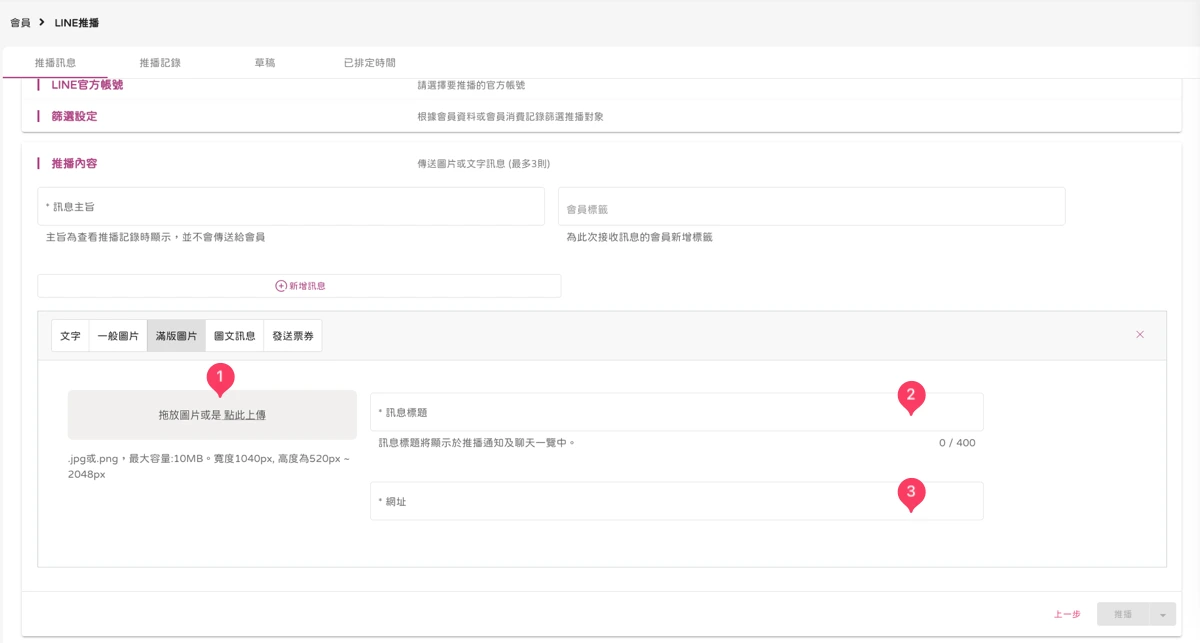Remove the message block with the X icon
The width and height of the screenshot is (1200, 643).
click(1140, 335)
